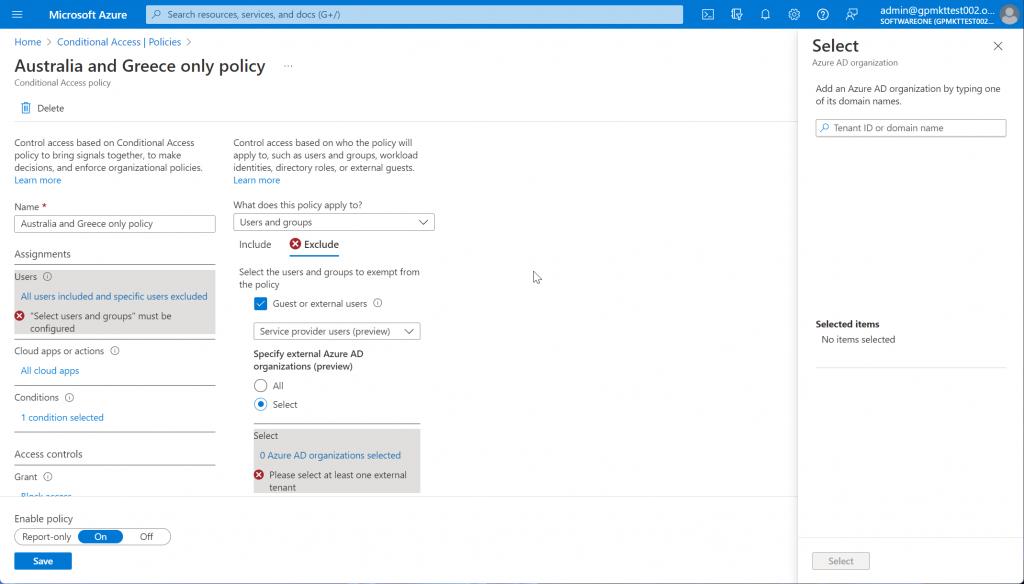The width and height of the screenshot is (1024, 584).
Task: Open portal settings gear
Action: pyautogui.click(x=794, y=14)
